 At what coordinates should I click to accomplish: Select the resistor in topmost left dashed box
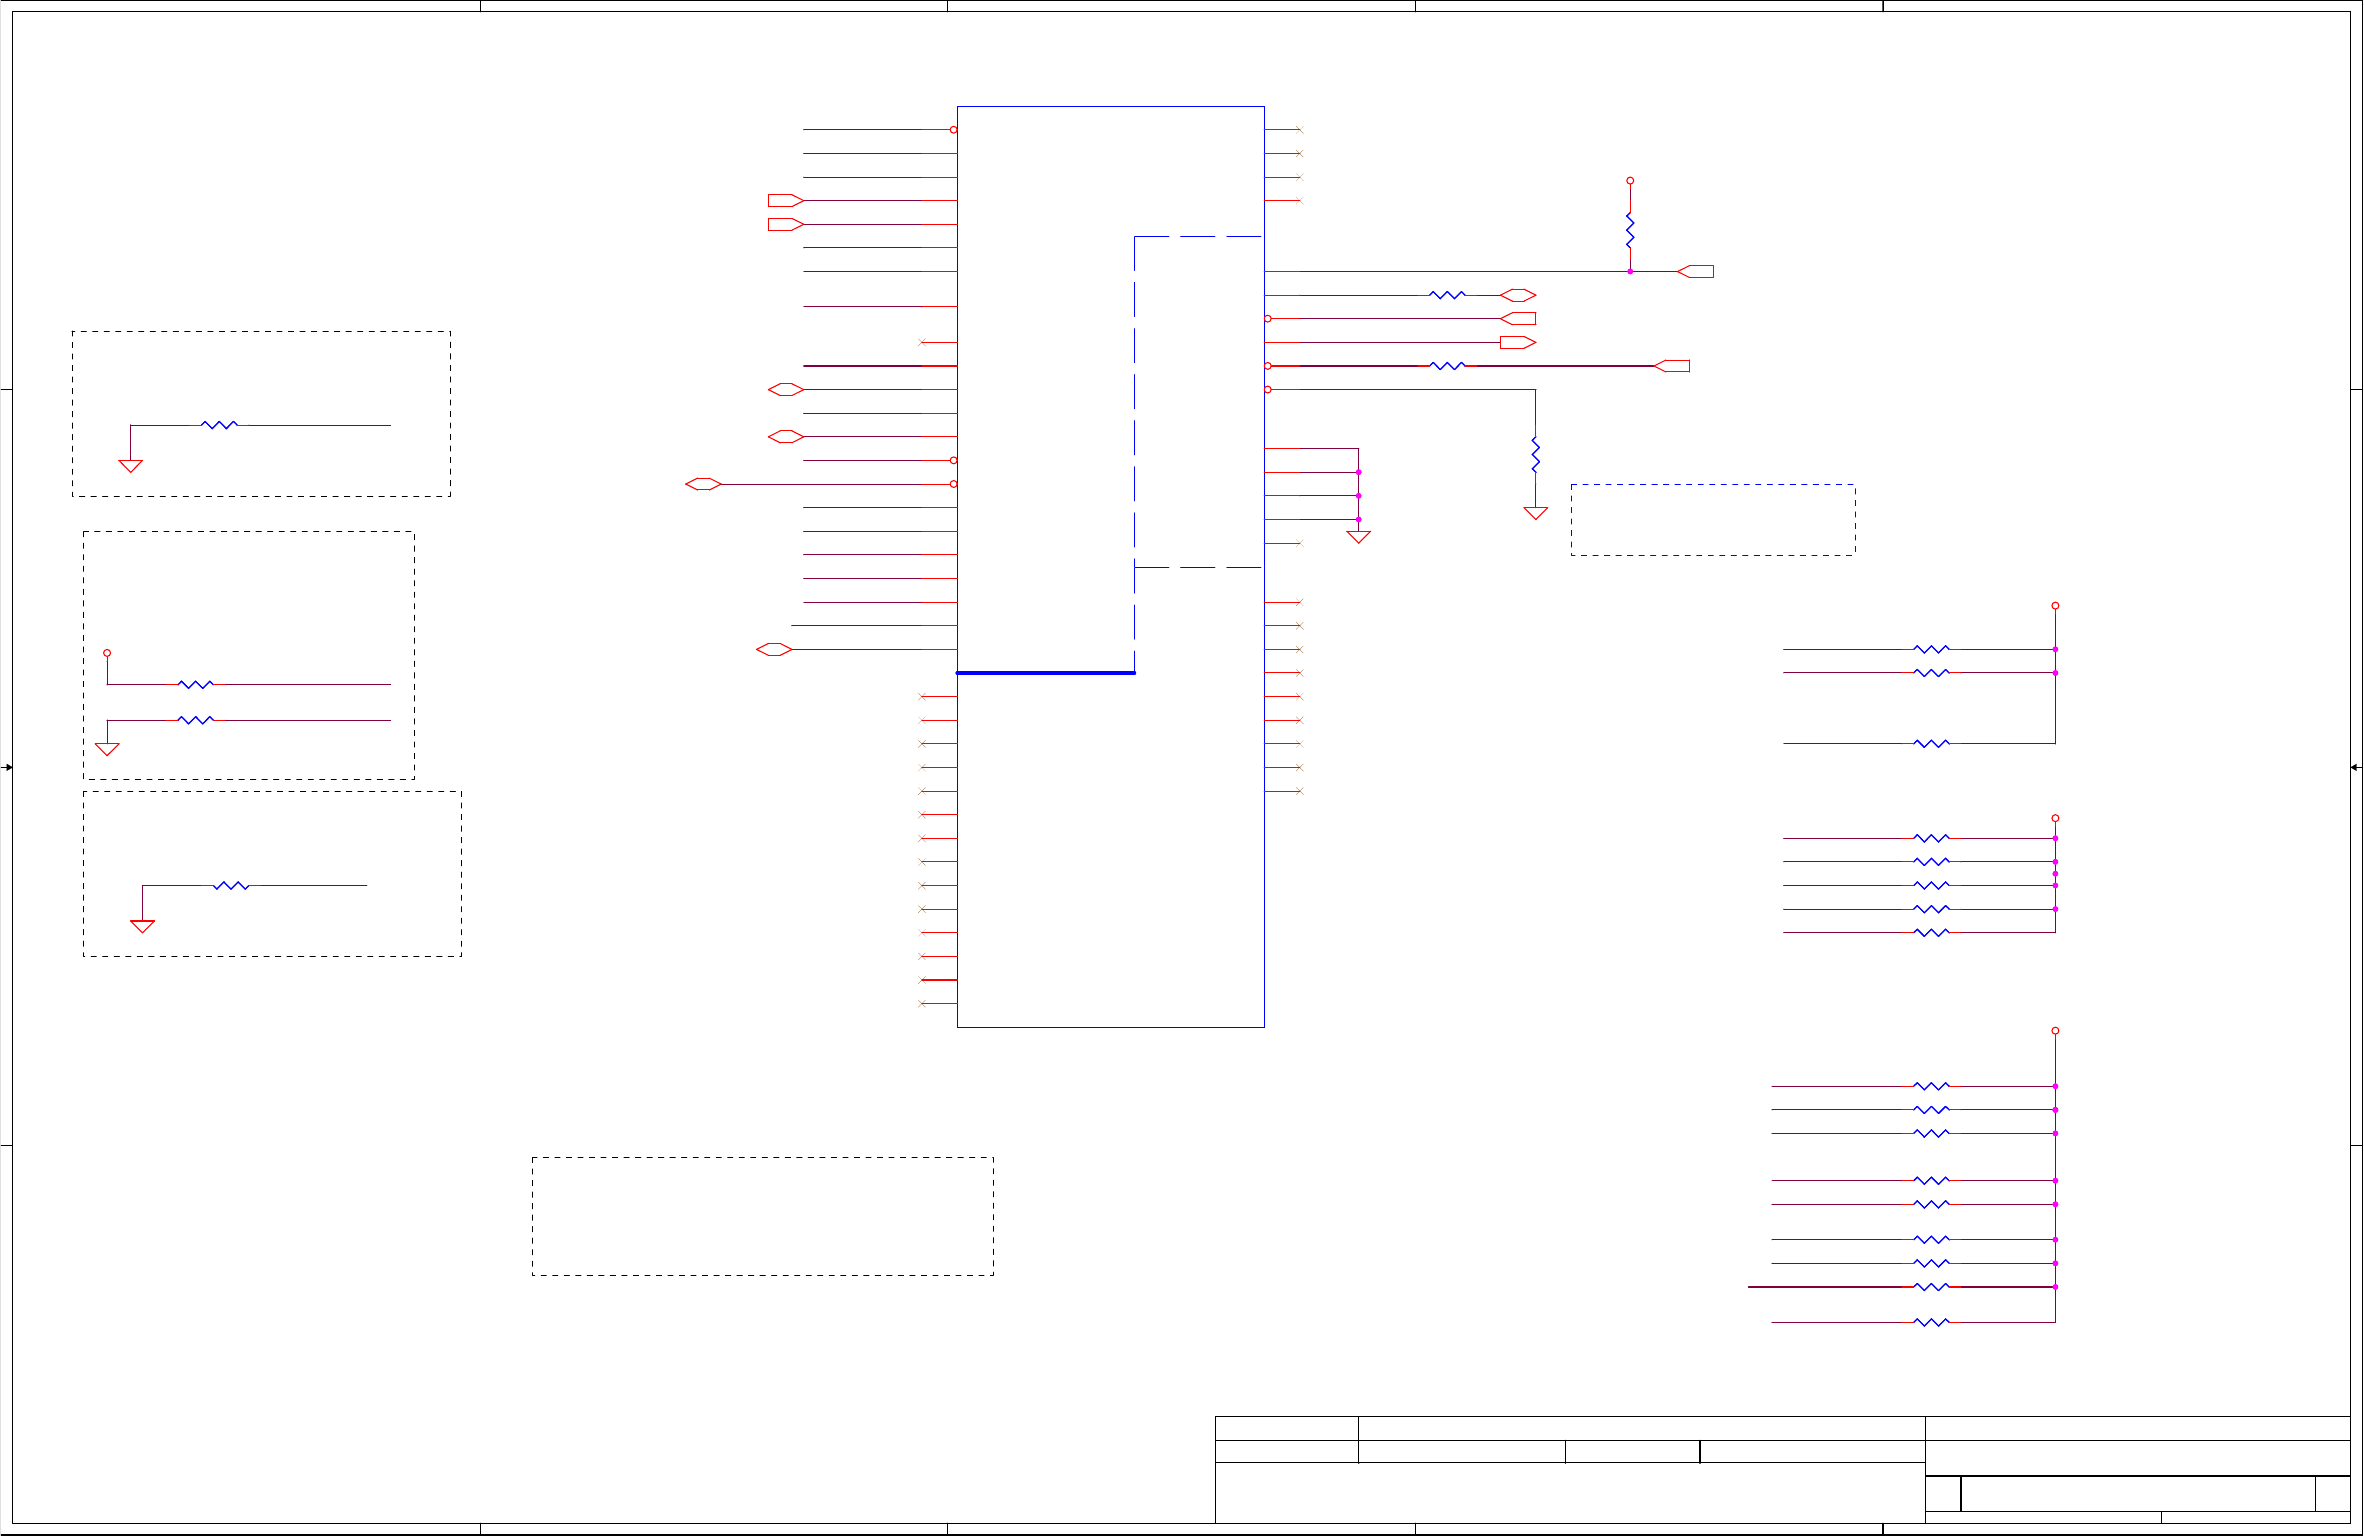click(x=219, y=425)
